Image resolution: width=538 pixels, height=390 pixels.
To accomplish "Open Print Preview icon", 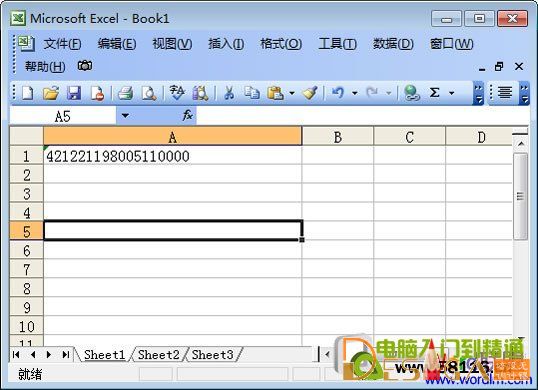I will point(149,93).
